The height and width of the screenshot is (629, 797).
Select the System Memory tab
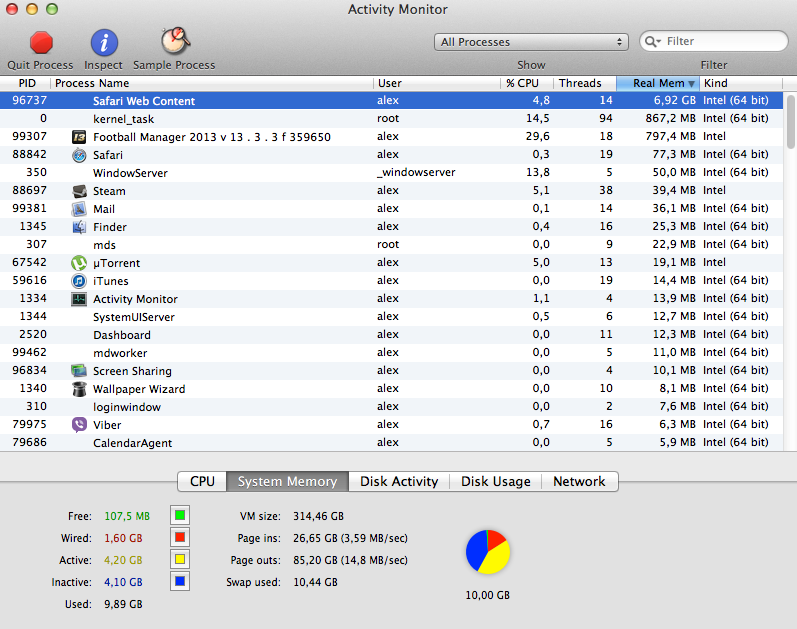click(x=287, y=482)
